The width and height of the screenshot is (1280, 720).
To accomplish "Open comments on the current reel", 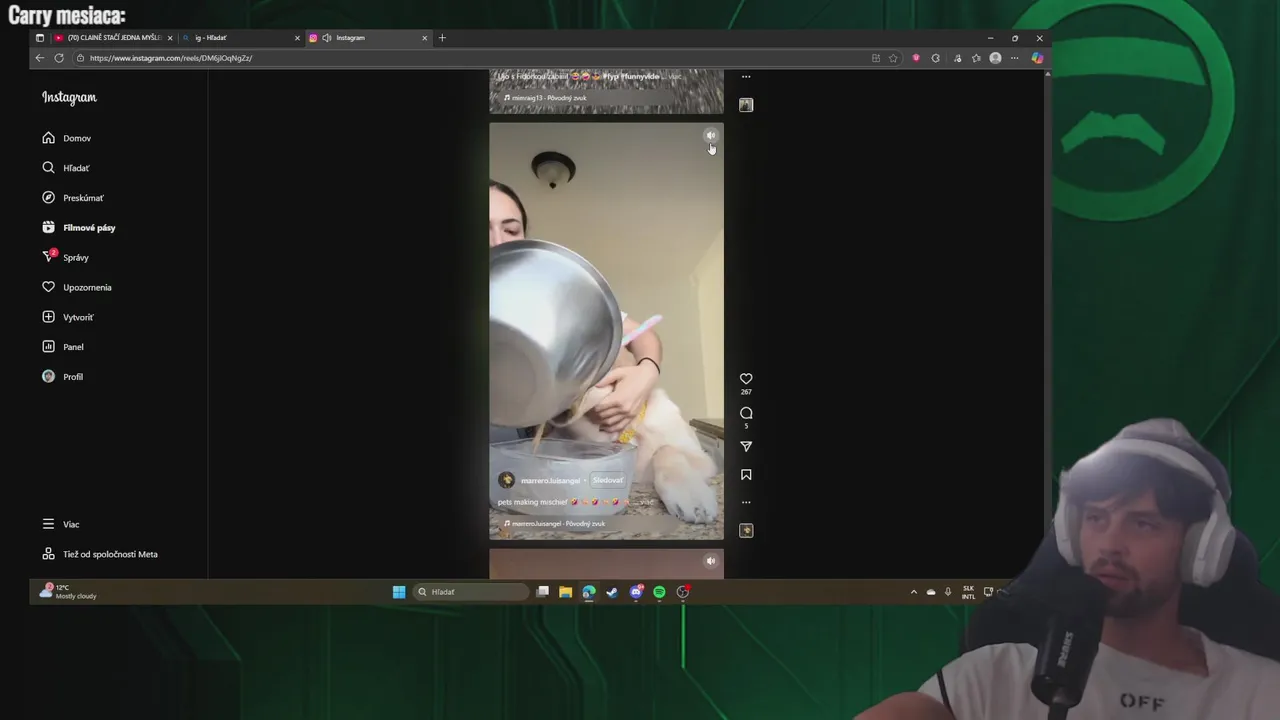I will (746, 413).
